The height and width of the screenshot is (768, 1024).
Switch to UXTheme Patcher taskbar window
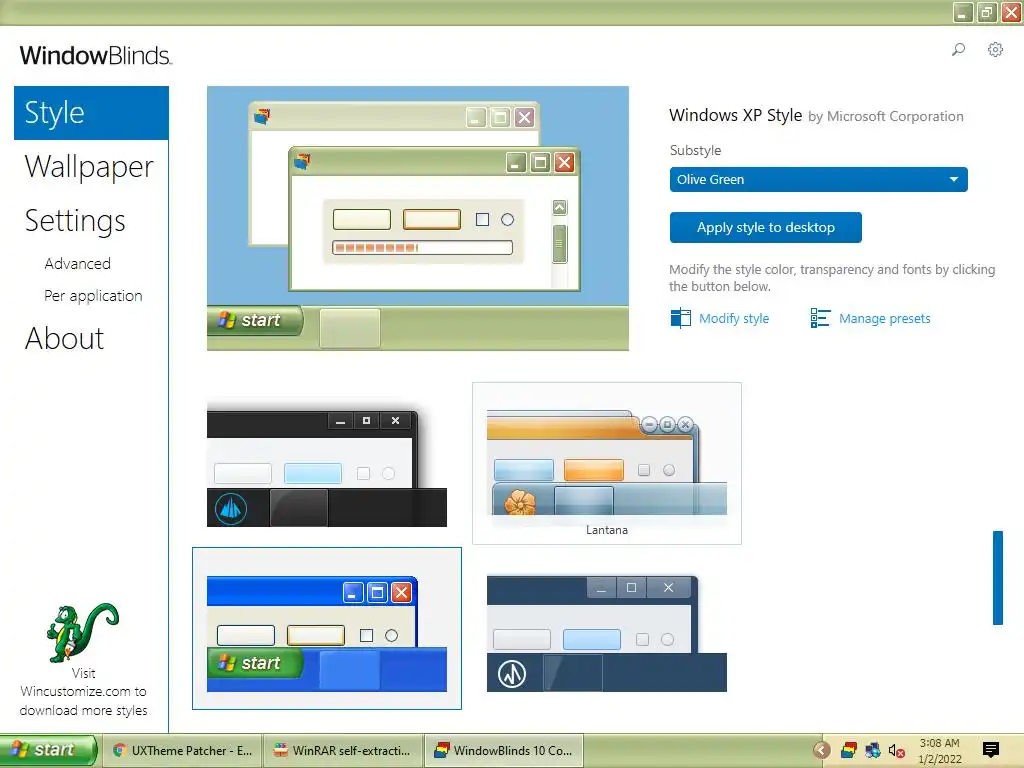click(x=183, y=750)
